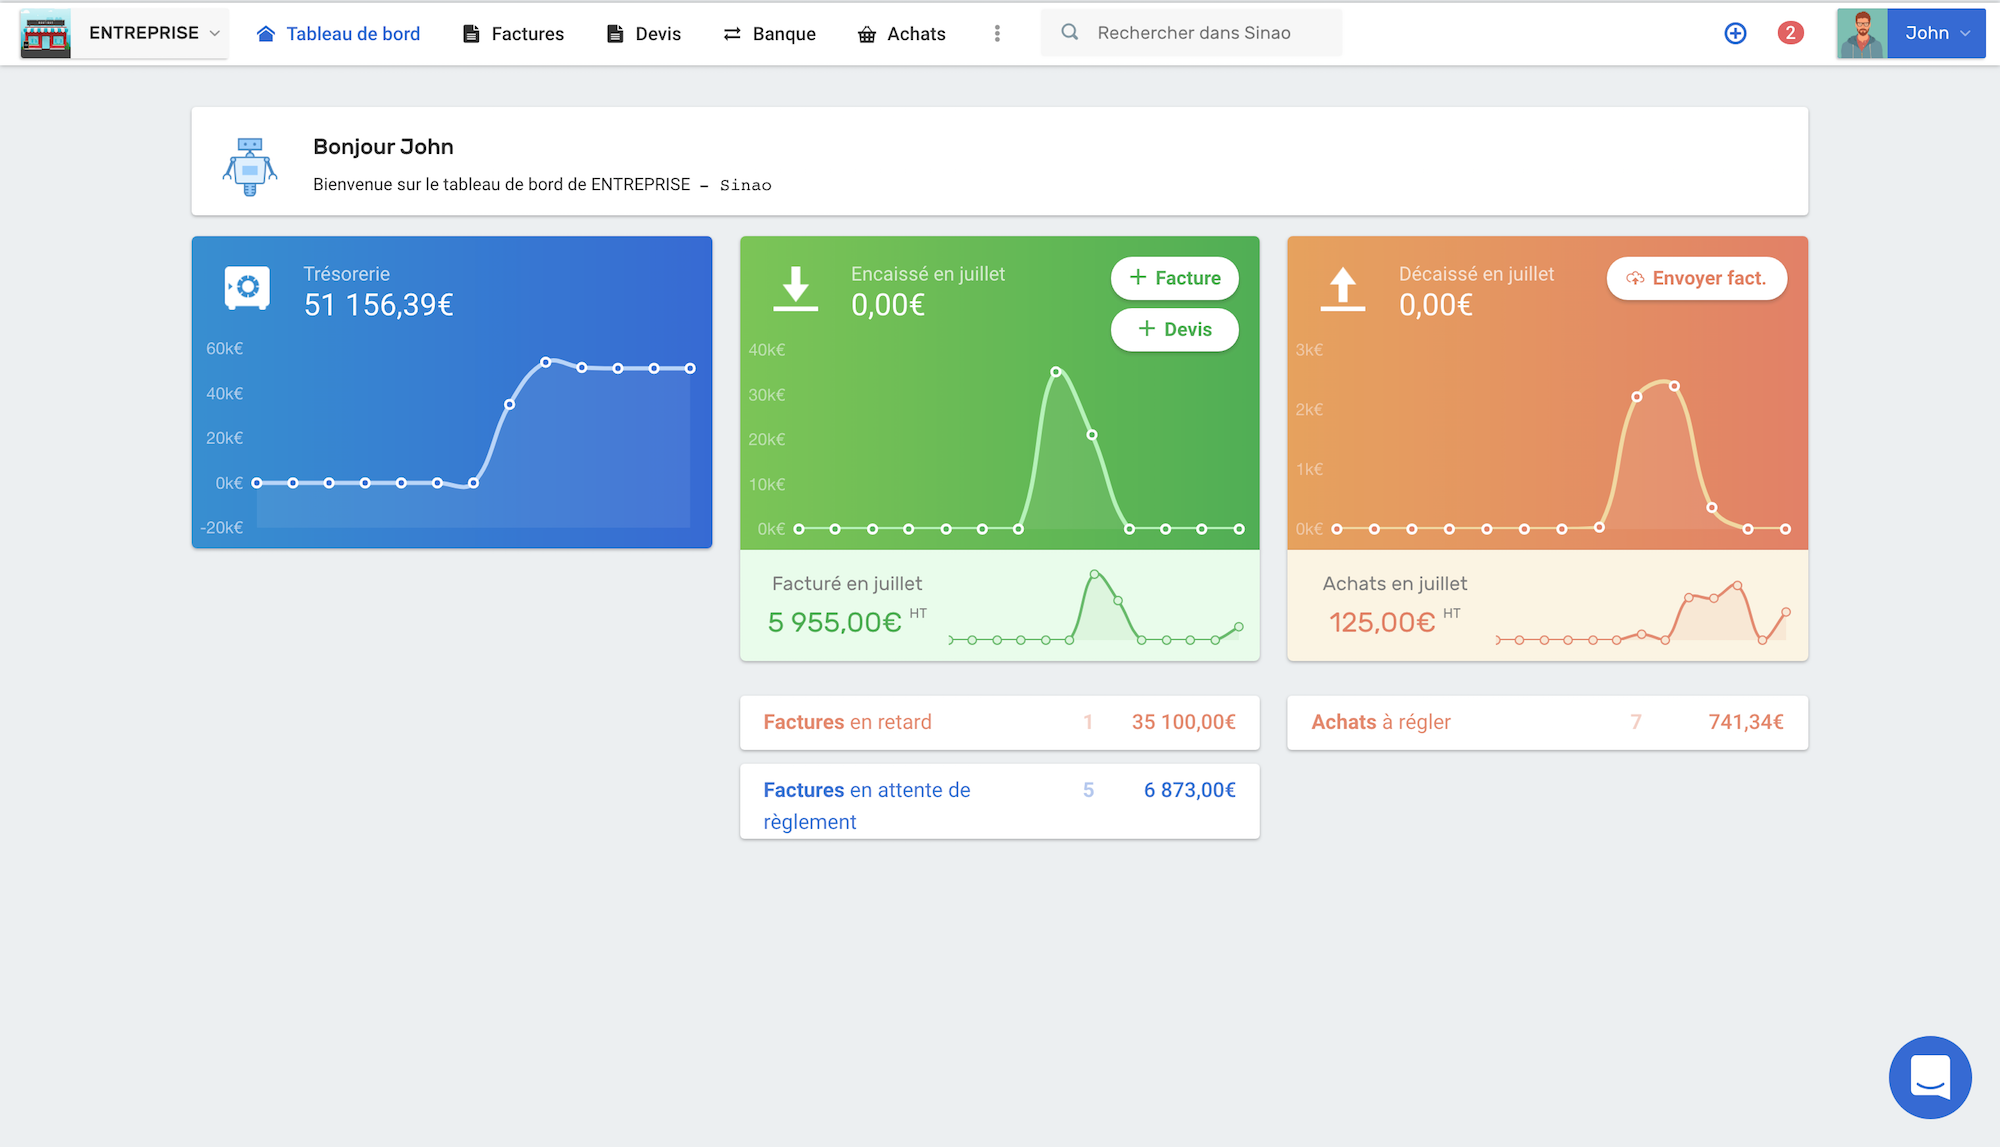
Task: Go to the Devis section
Action: 644,34
